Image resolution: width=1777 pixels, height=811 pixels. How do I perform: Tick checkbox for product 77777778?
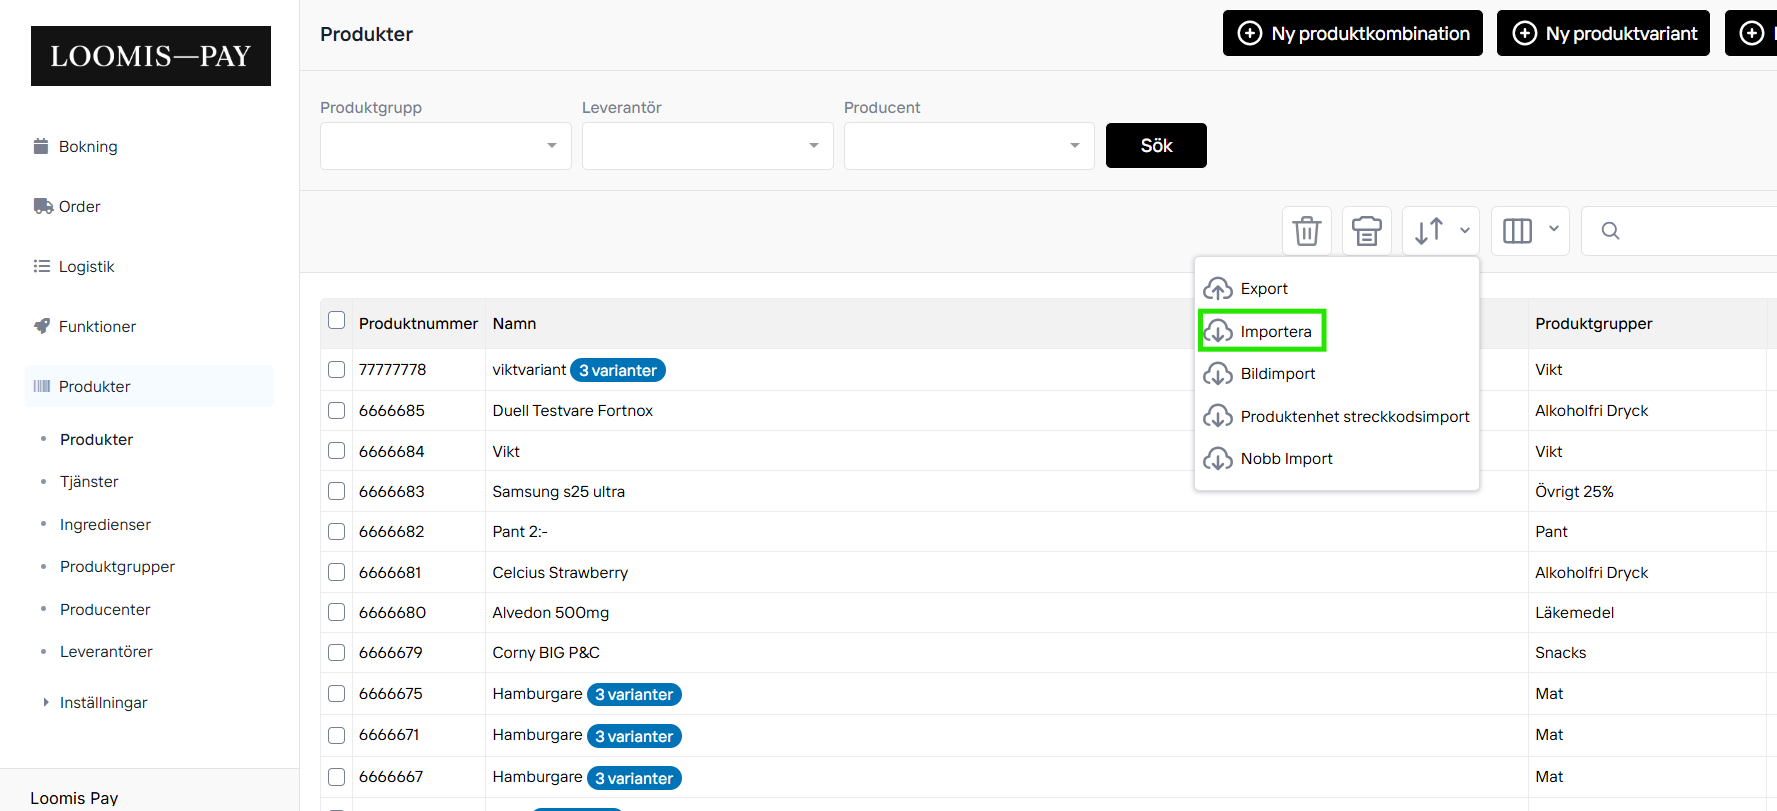coord(337,370)
